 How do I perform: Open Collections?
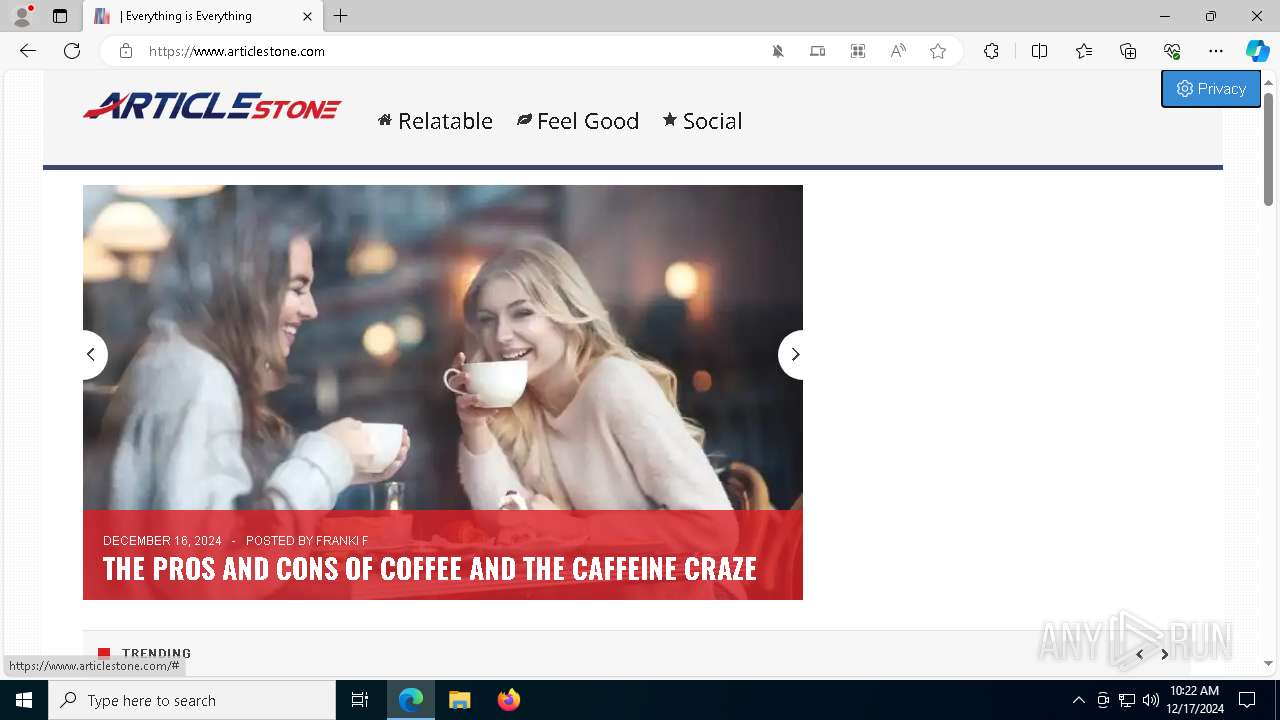point(1128,51)
